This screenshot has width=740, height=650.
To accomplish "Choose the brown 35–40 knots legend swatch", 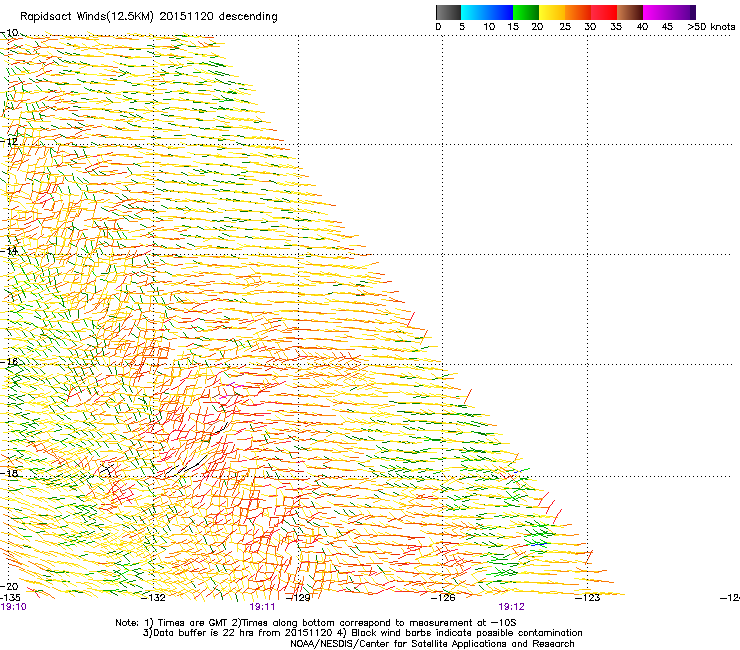I will click(x=630, y=12).
